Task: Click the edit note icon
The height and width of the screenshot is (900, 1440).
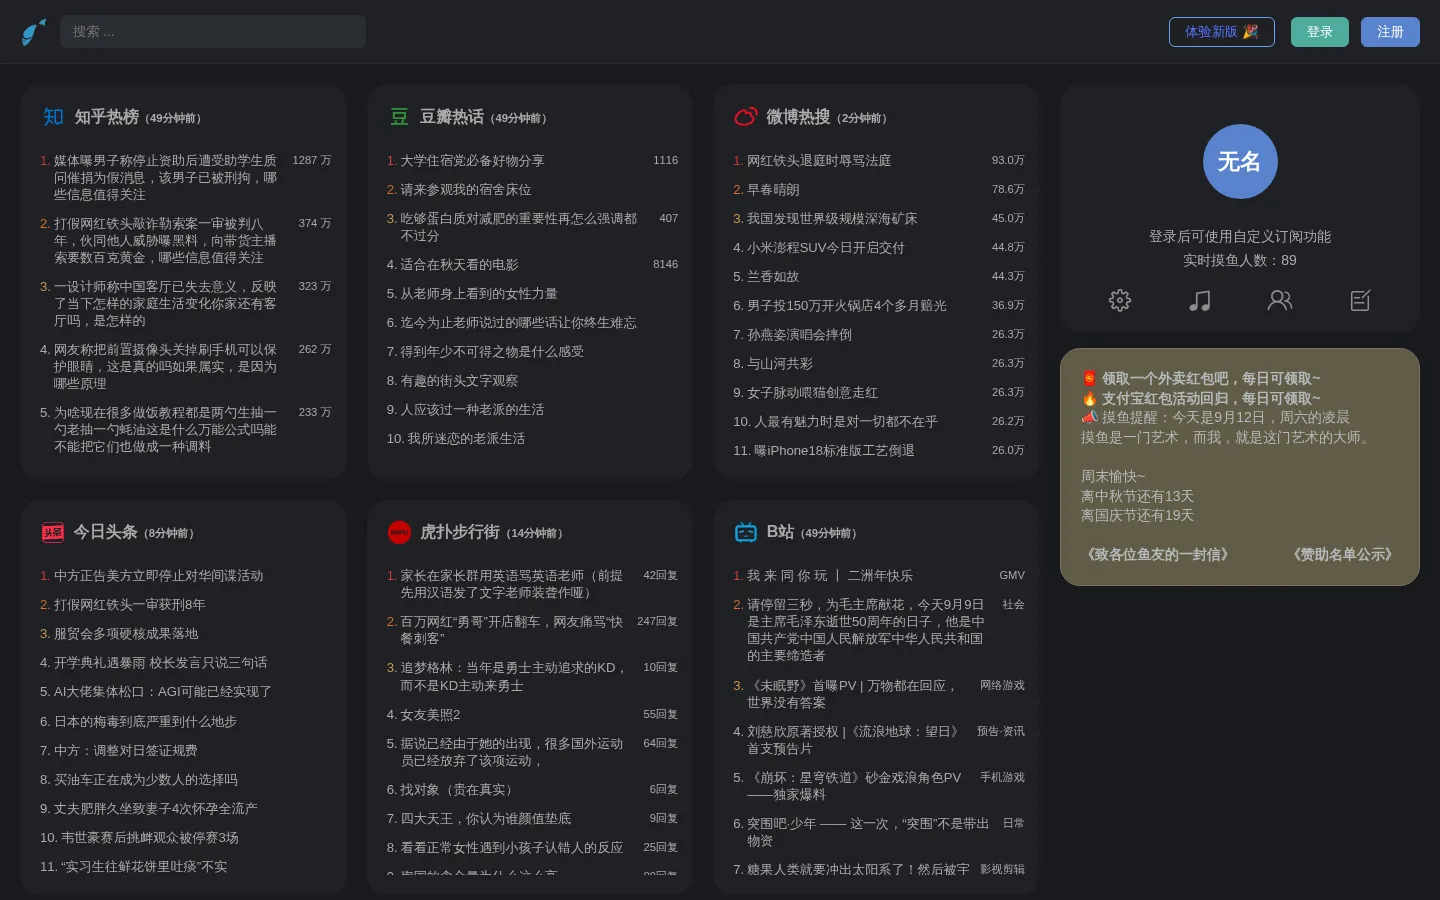Action: tap(1360, 300)
